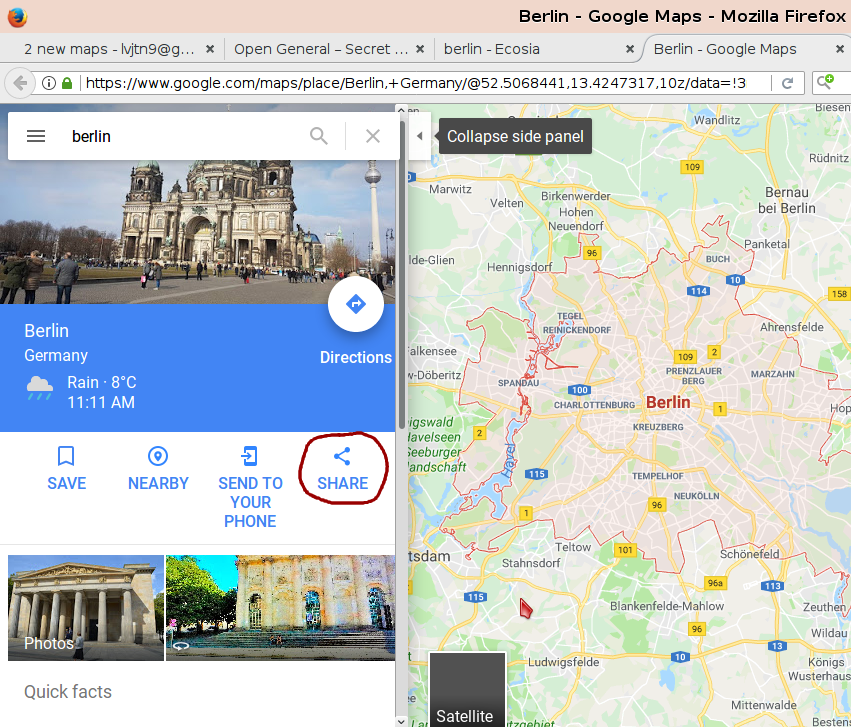Screen dimensions: 851x727
Task: Click the NEARBY label
Action: click(x=158, y=483)
